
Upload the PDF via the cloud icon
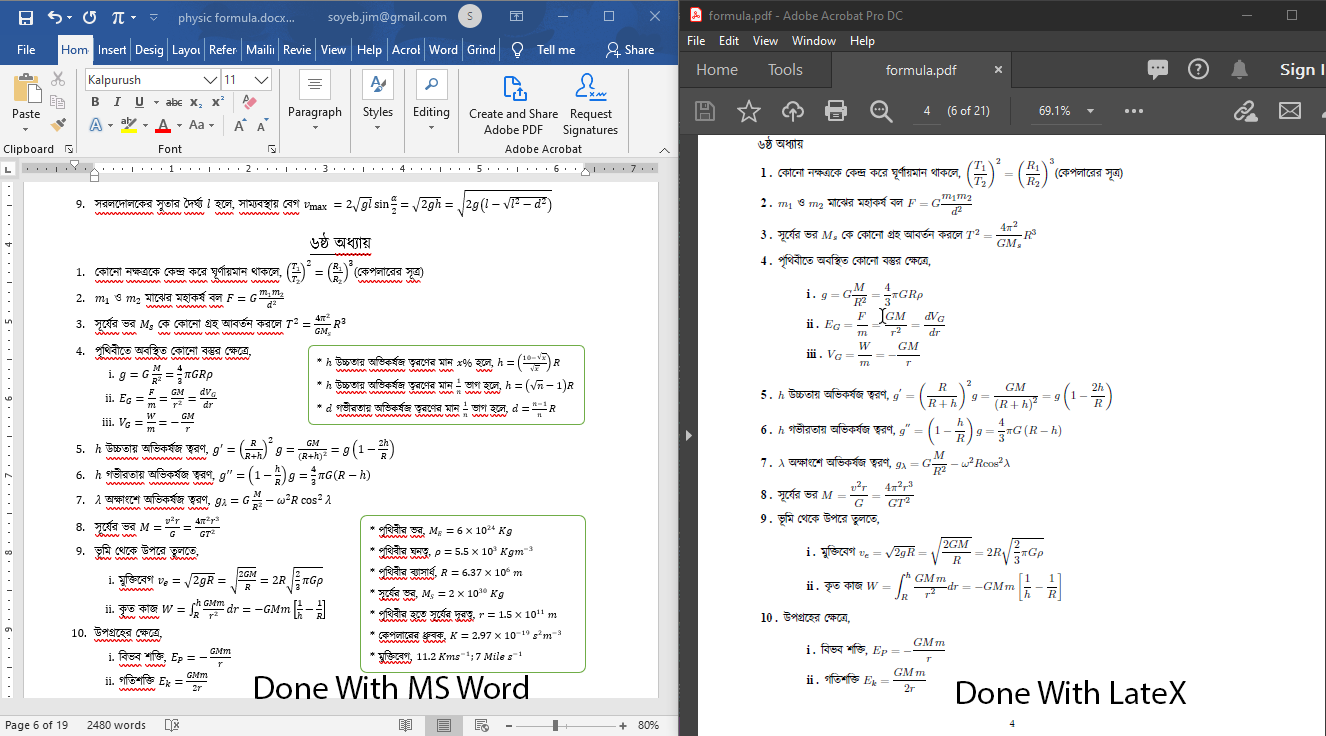793,111
